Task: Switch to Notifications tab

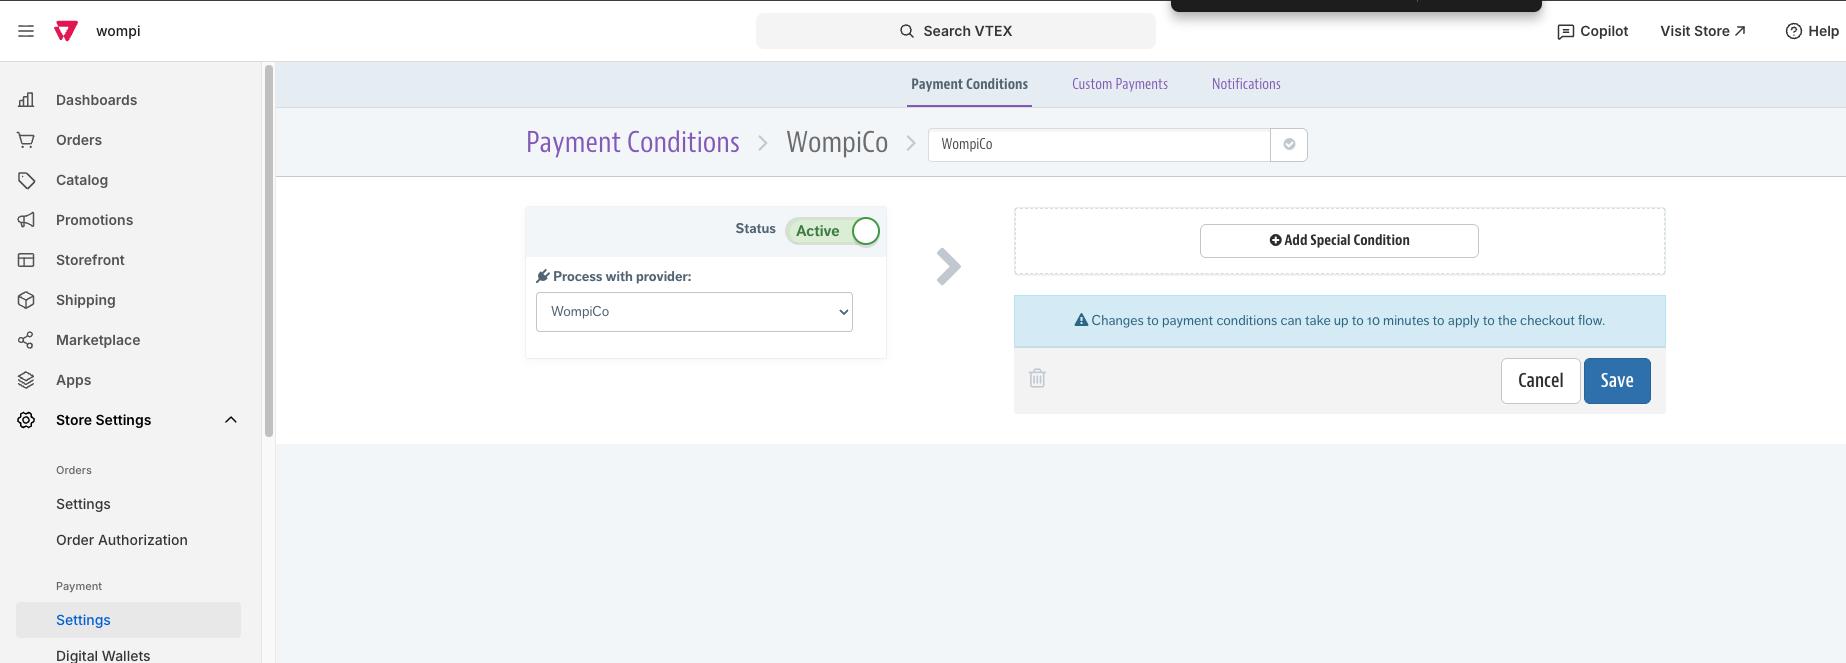Action: click(x=1246, y=84)
